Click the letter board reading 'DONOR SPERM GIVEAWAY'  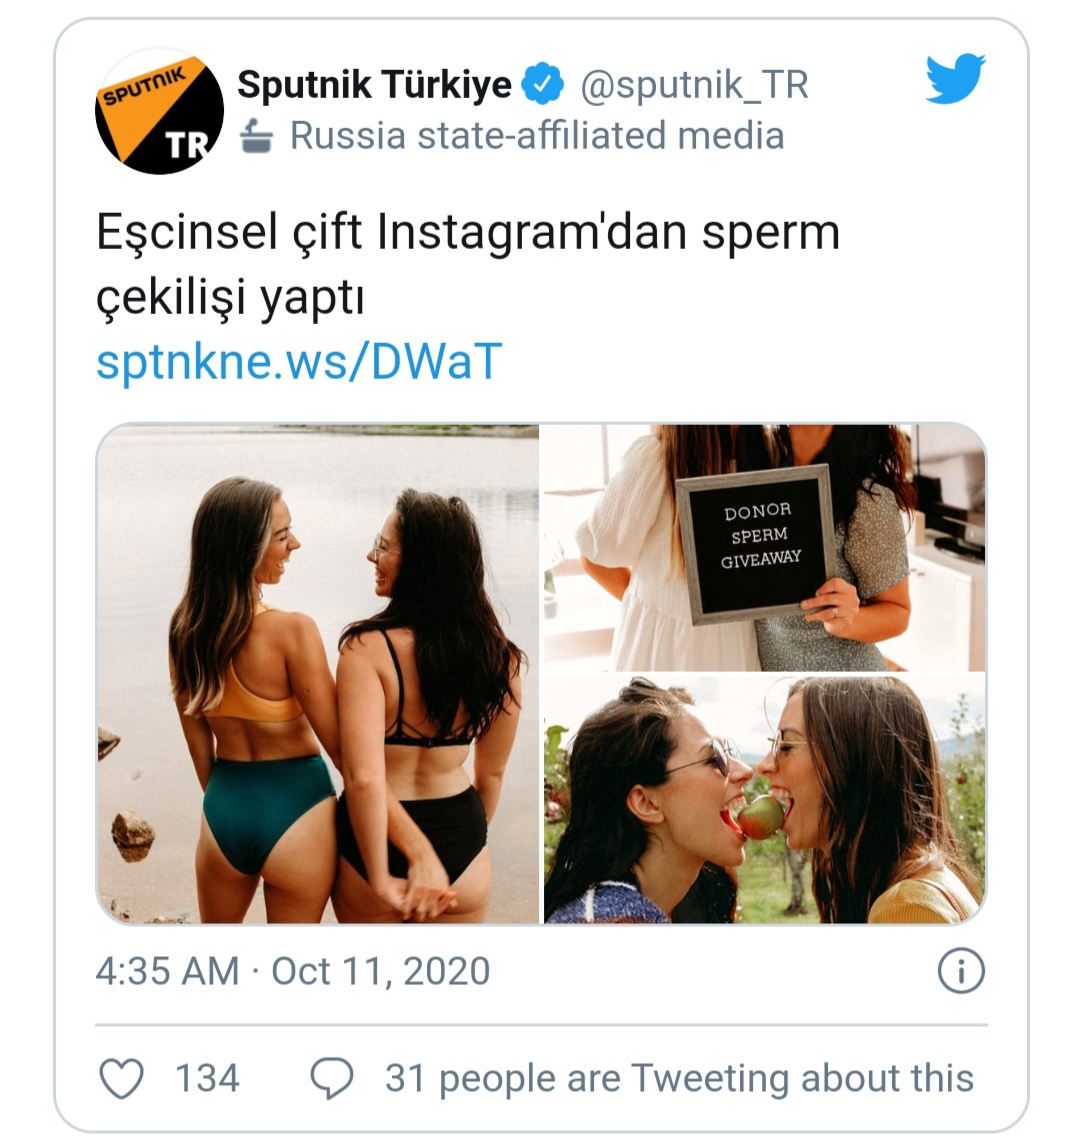[x=759, y=542]
